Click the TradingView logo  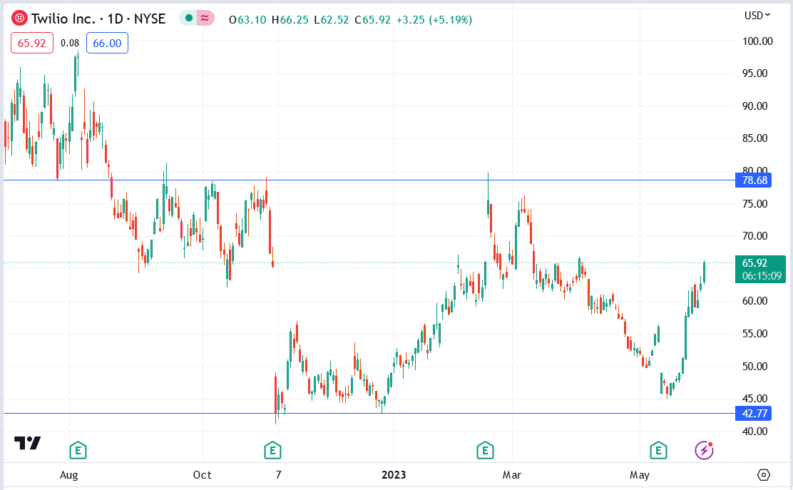tap(27, 443)
